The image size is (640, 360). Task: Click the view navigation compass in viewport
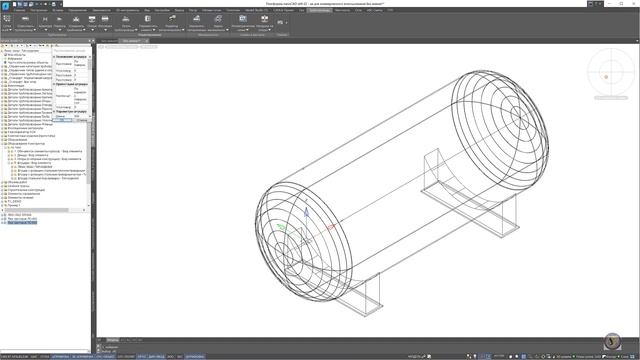611,72
